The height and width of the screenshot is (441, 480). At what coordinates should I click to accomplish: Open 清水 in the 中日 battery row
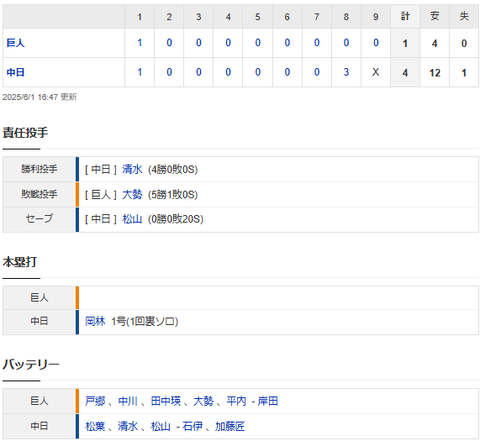point(128,426)
